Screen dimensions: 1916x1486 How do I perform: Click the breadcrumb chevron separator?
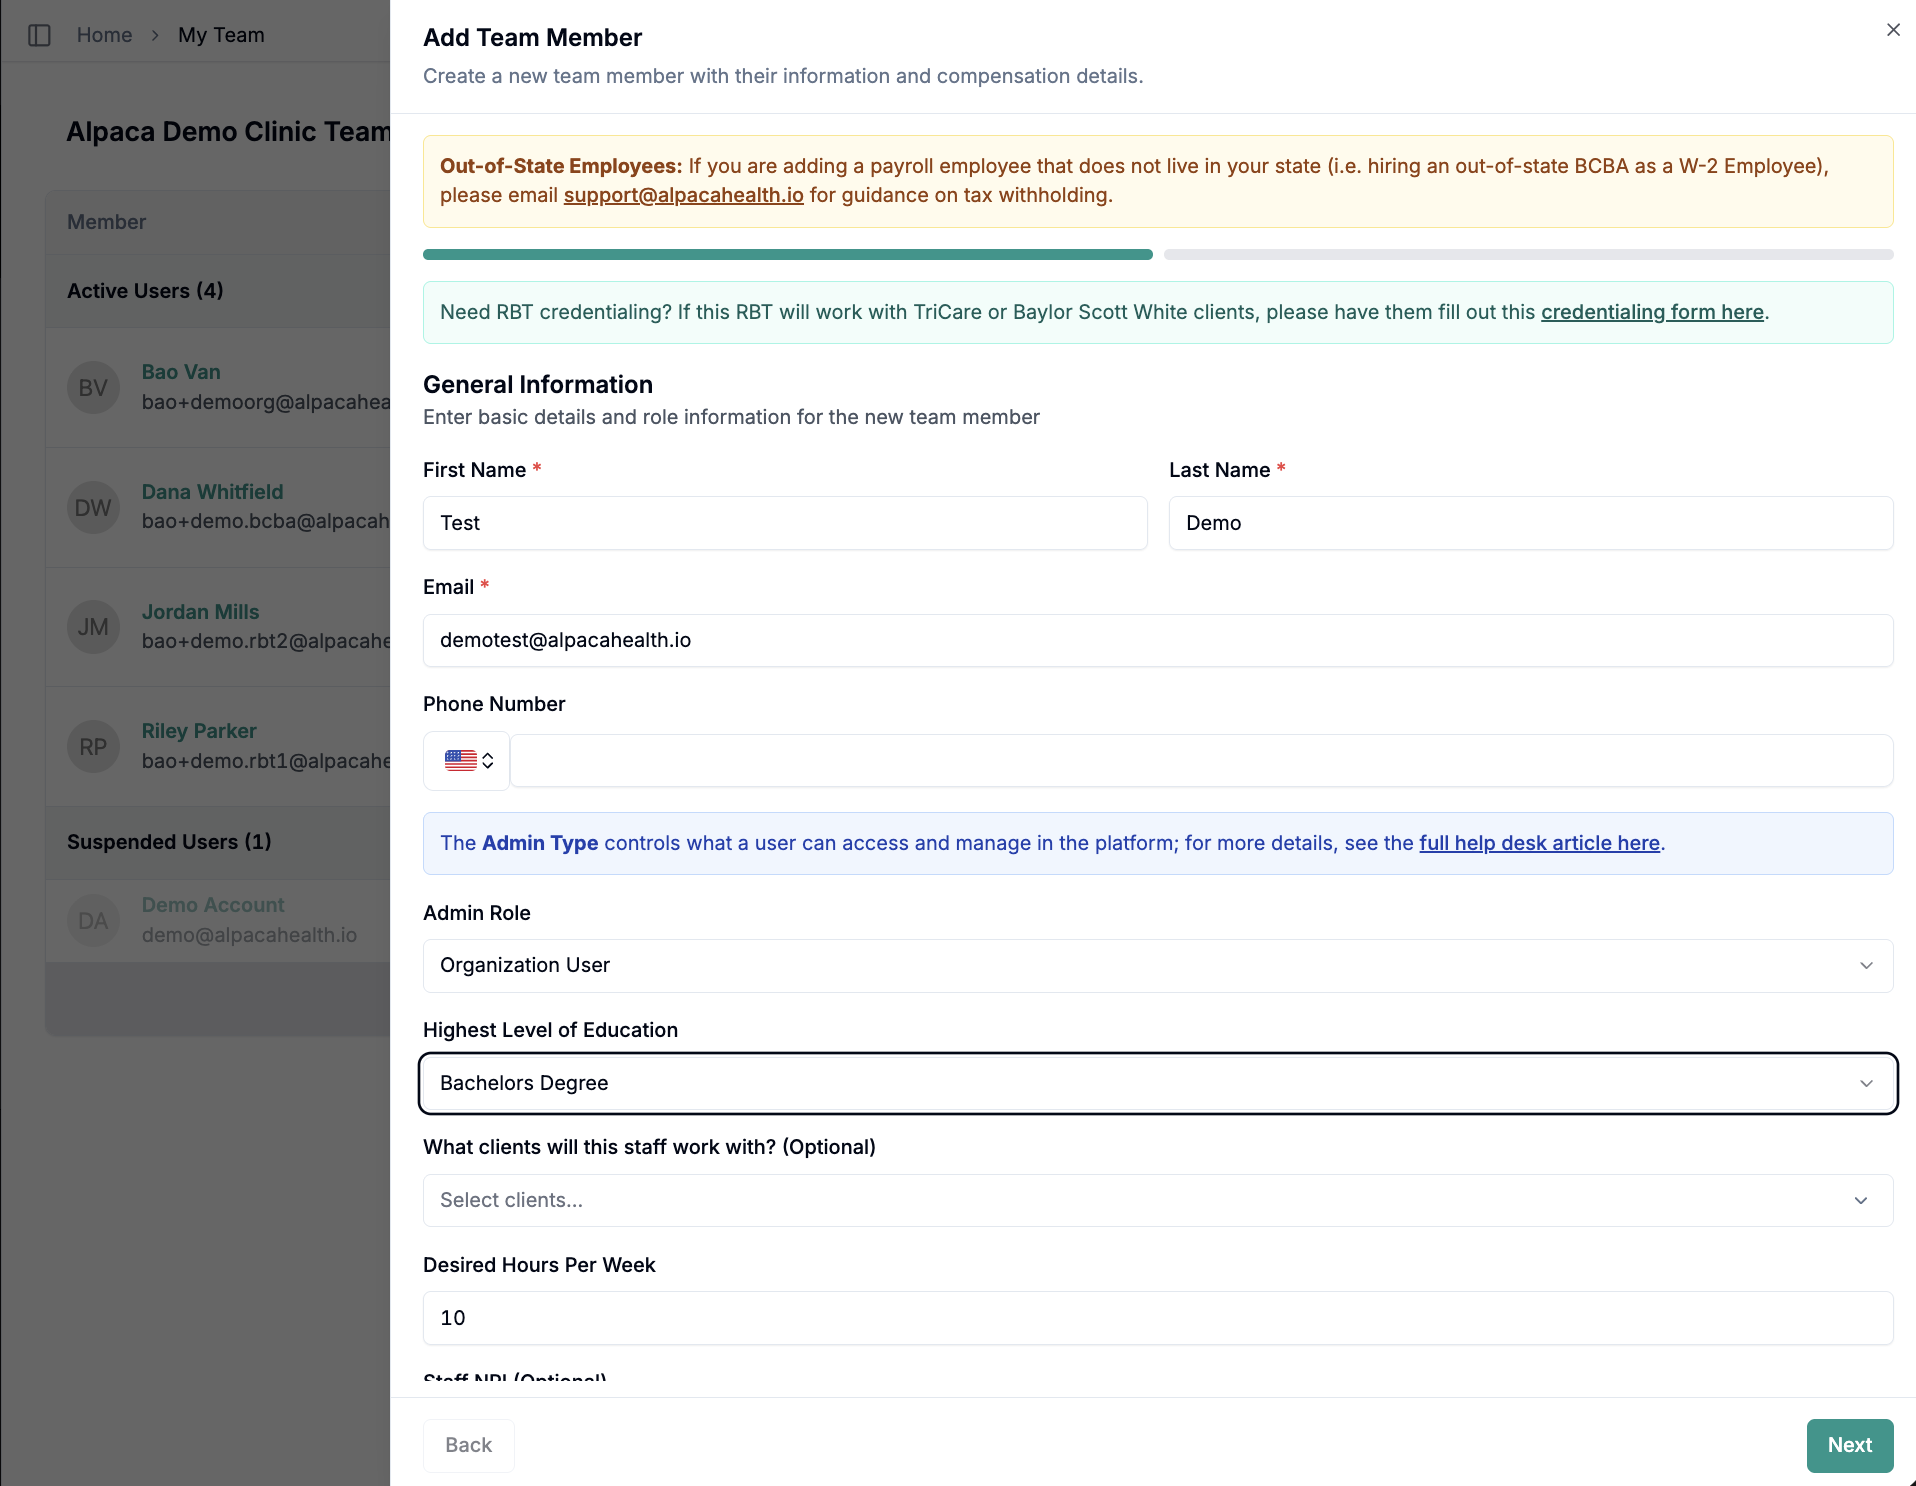(155, 35)
